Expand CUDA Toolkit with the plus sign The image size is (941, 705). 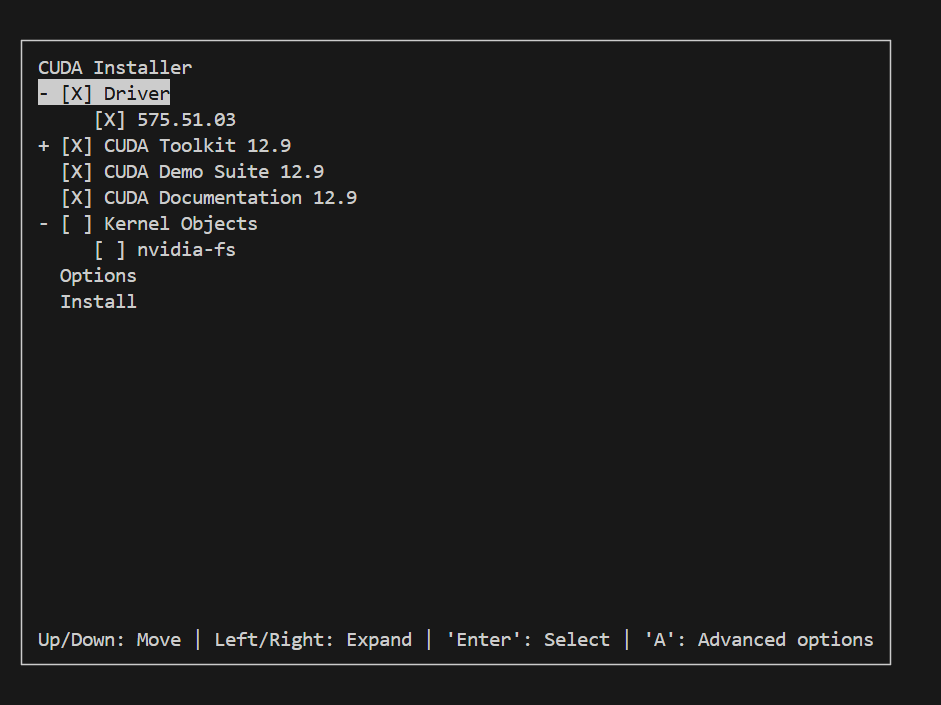pos(44,146)
